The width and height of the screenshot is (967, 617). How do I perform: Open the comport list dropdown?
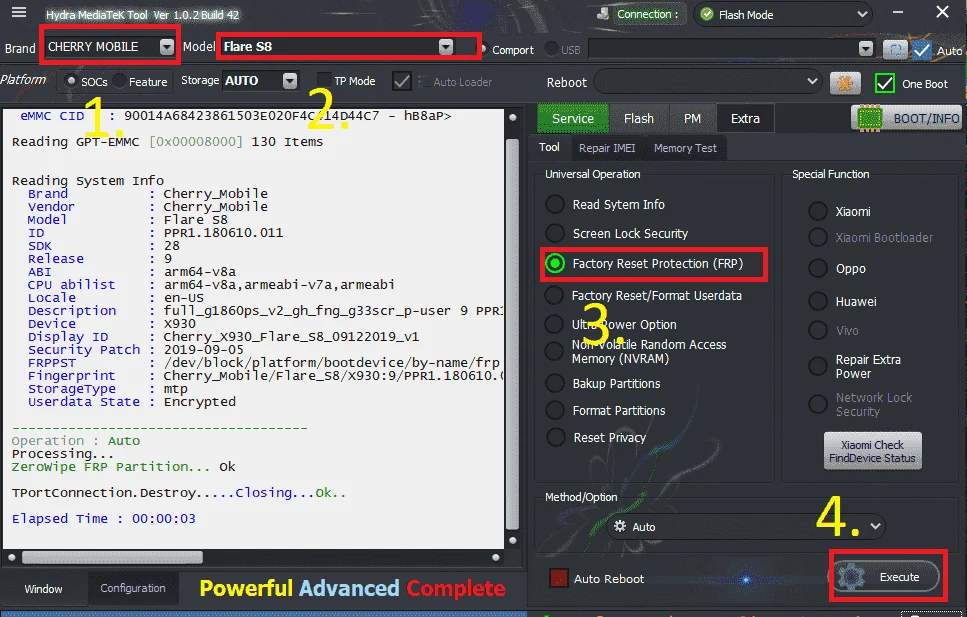click(x=731, y=49)
